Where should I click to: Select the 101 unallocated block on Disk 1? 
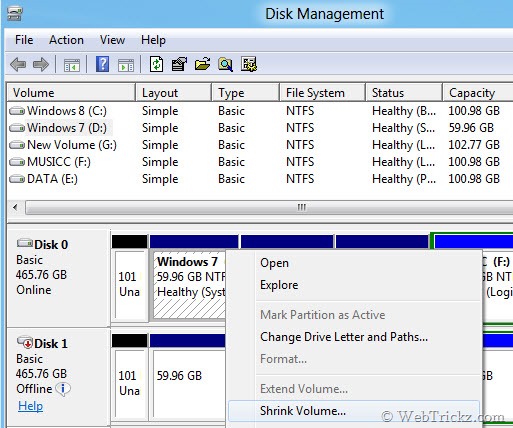point(130,377)
